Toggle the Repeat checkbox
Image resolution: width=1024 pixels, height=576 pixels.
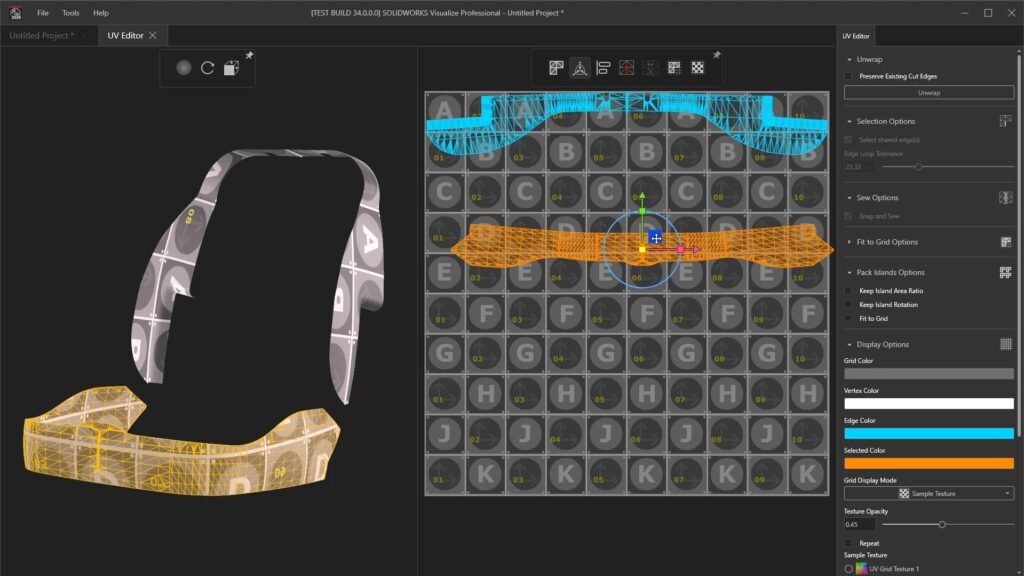point(848,543)
